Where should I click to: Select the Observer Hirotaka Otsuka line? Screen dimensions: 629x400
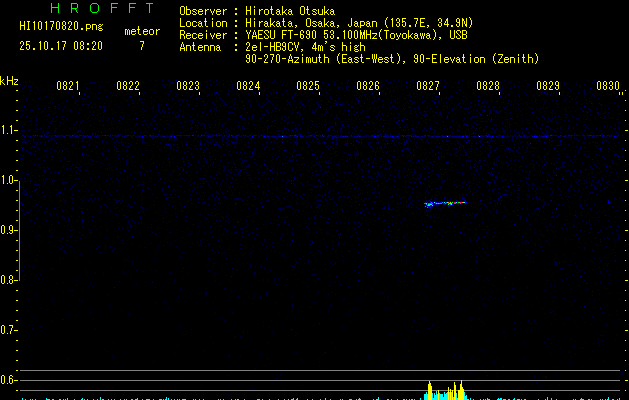click(x=257, y=11)
